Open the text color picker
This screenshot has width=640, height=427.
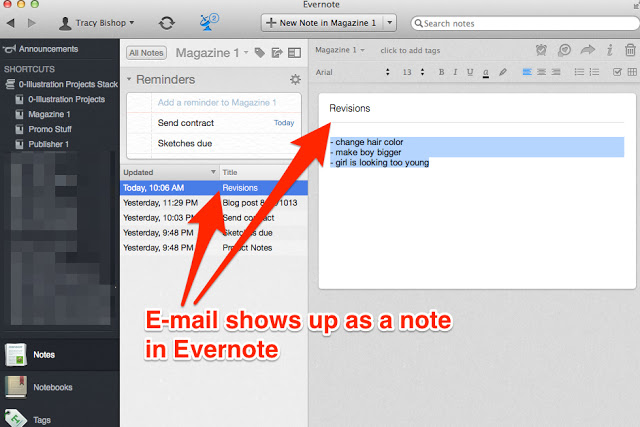(x=485, y=72)
